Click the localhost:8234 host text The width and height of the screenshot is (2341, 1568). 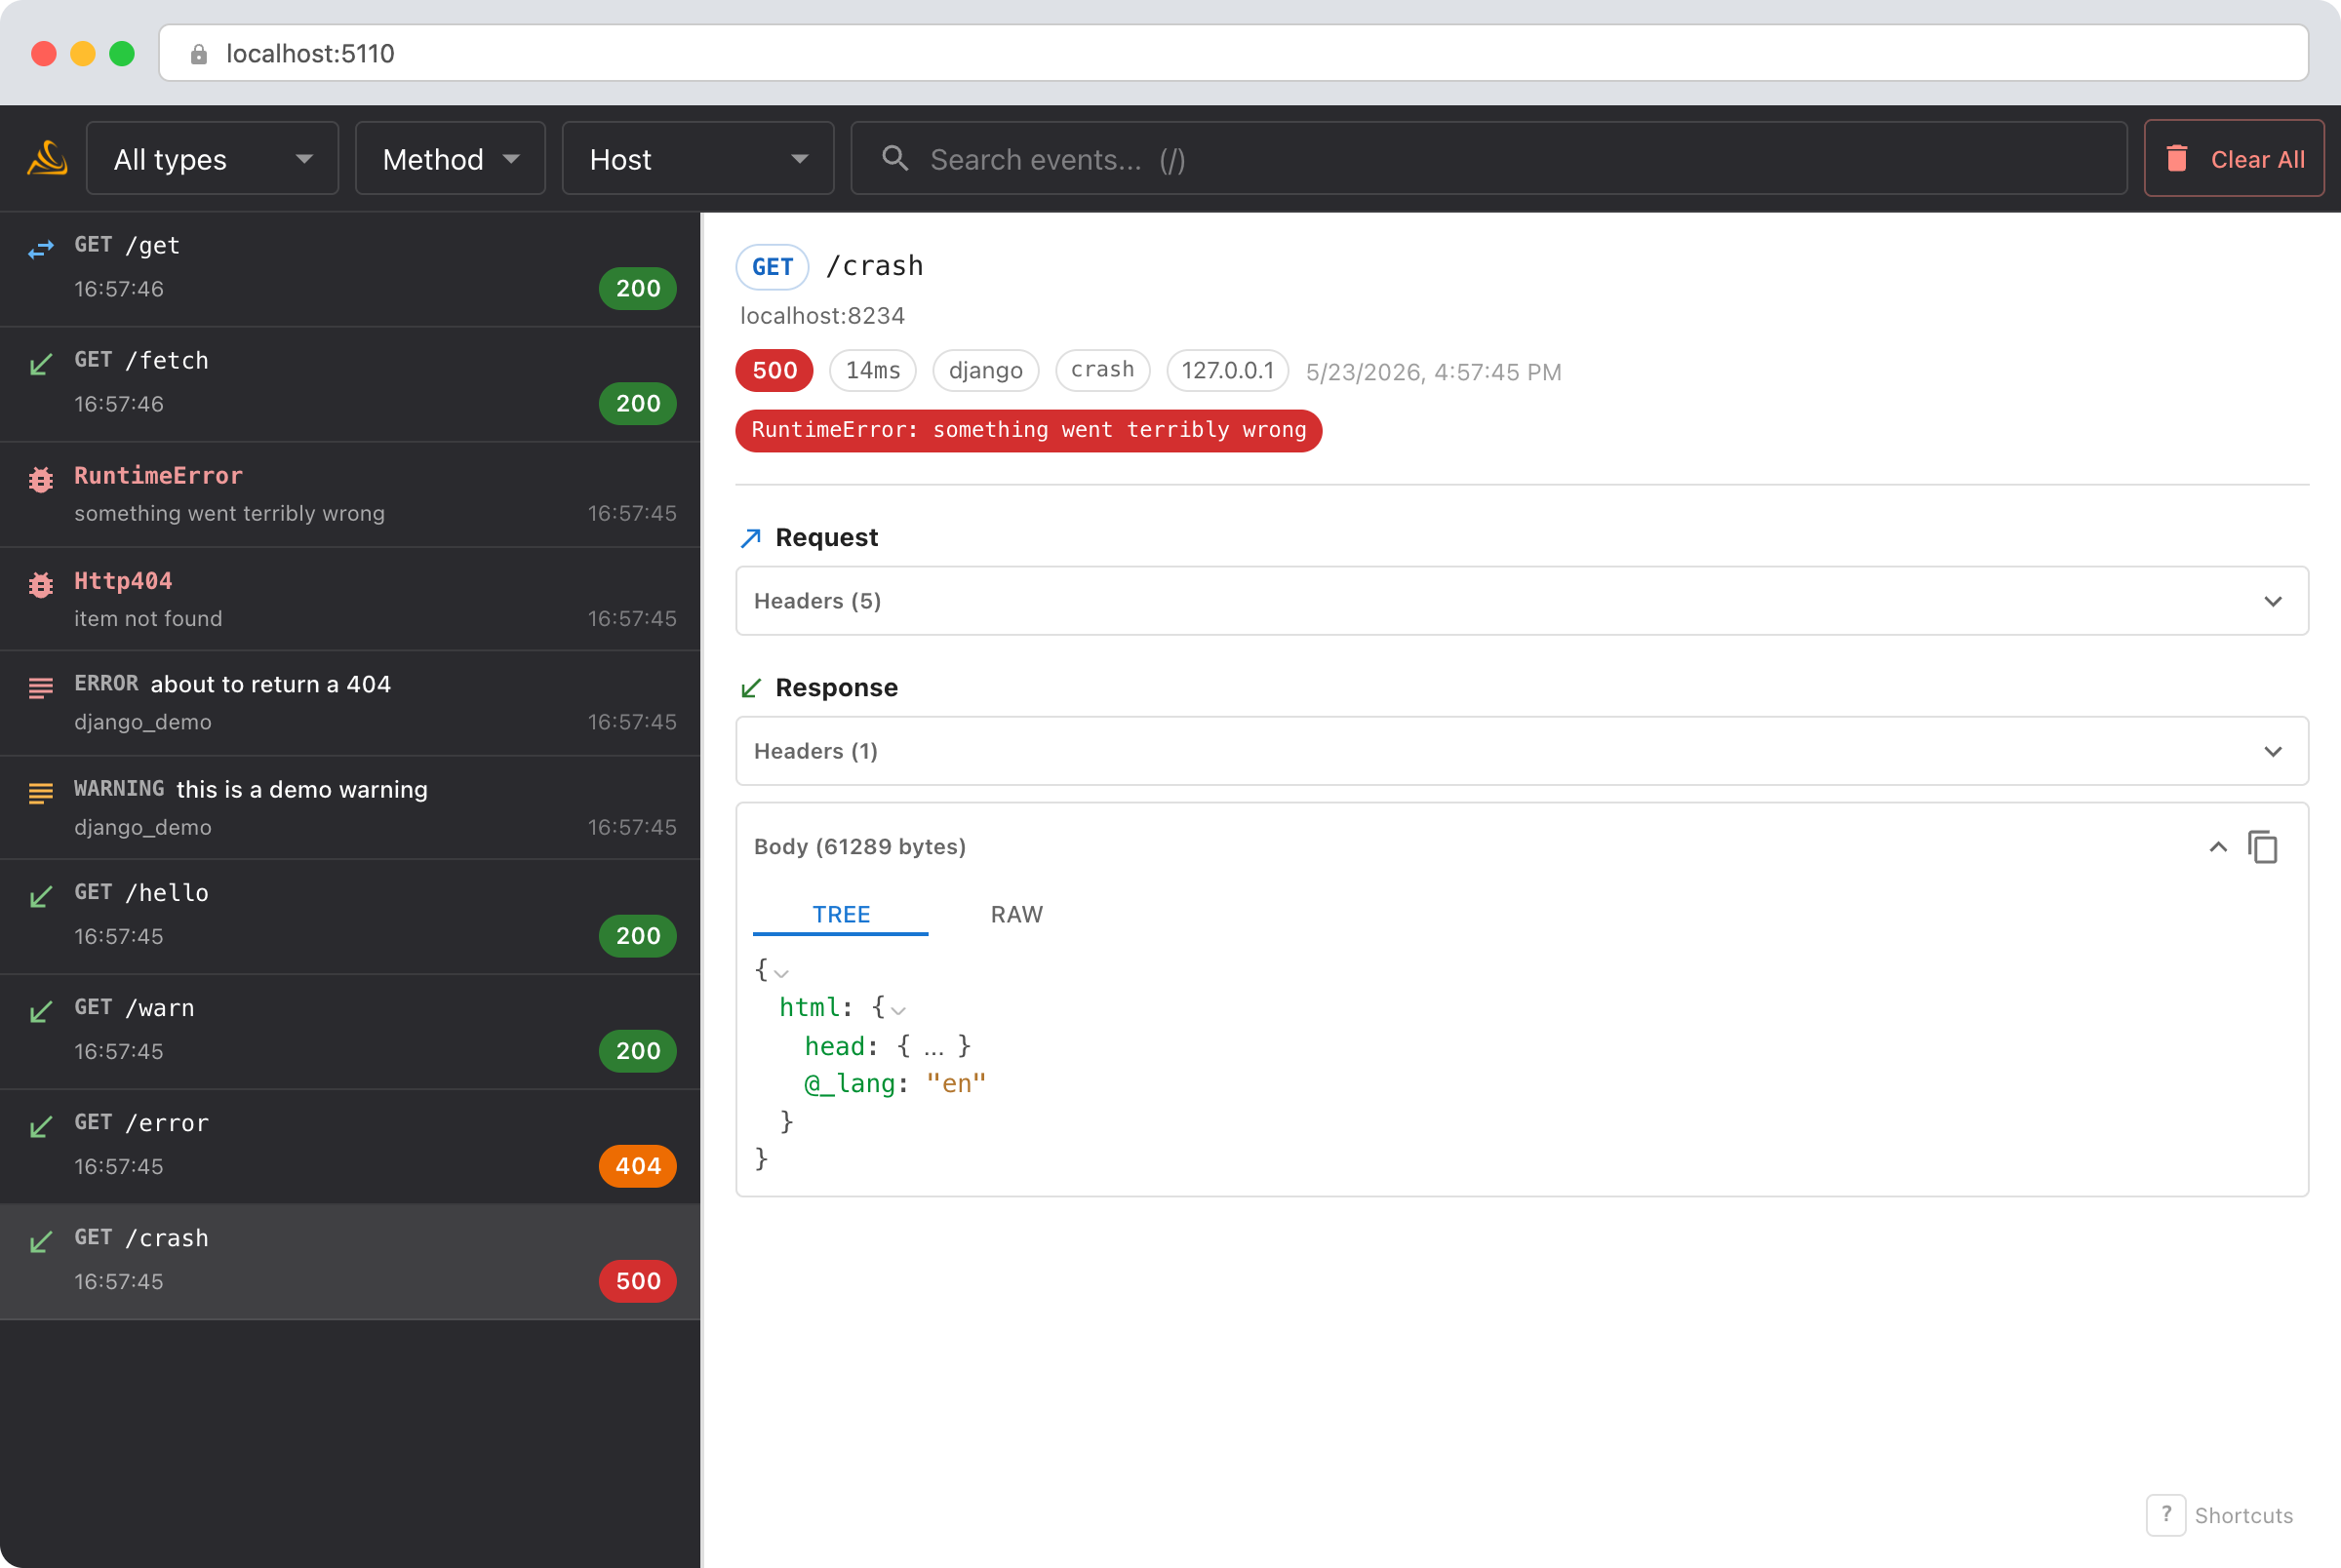822,316
